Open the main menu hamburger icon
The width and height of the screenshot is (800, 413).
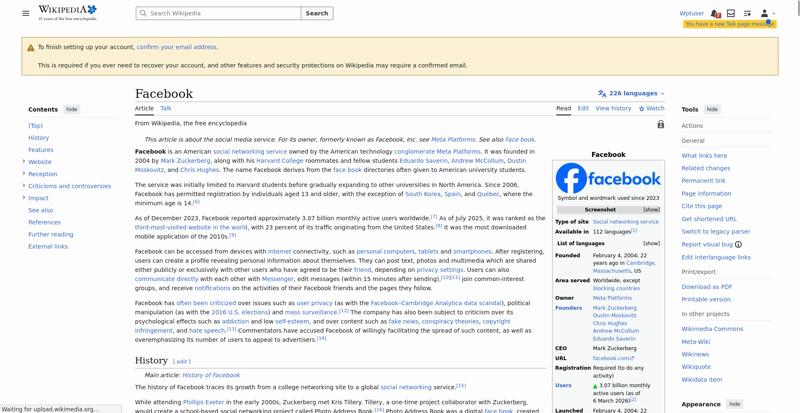(x=26, y=13)
